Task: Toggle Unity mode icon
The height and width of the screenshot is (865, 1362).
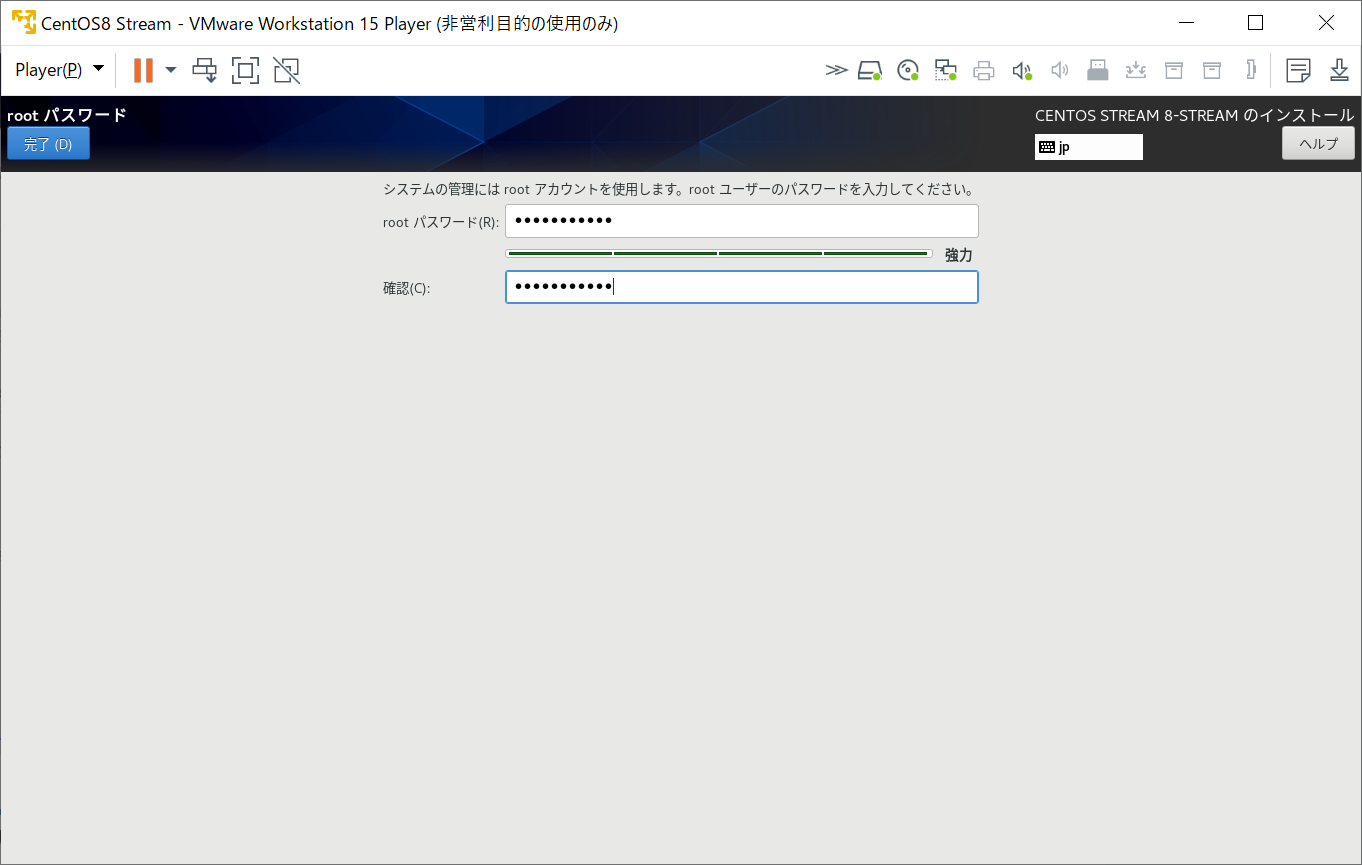Action: pyautogui.click(x=286, y=70)
